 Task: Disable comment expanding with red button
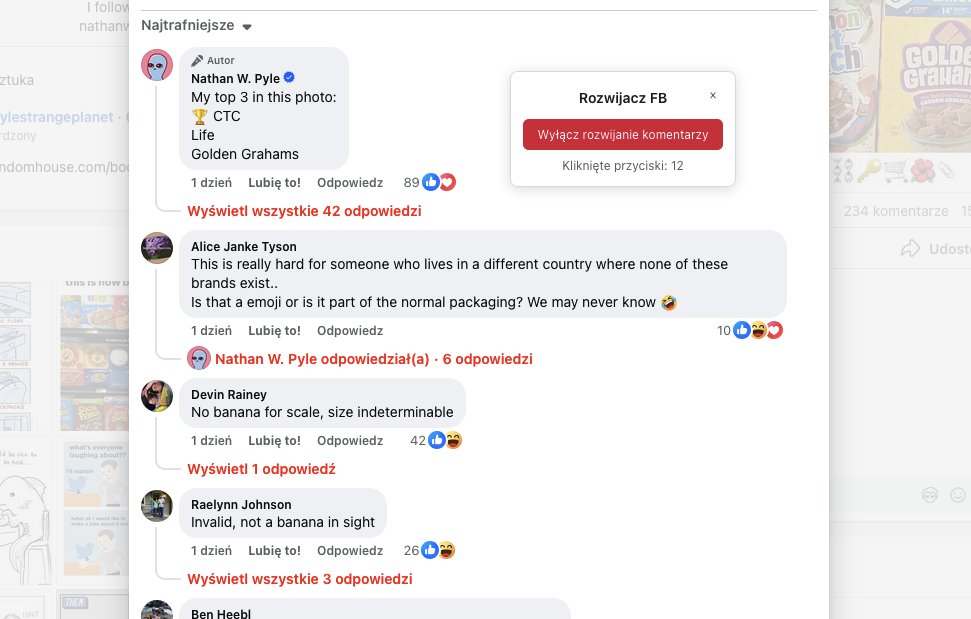(623, 135)
